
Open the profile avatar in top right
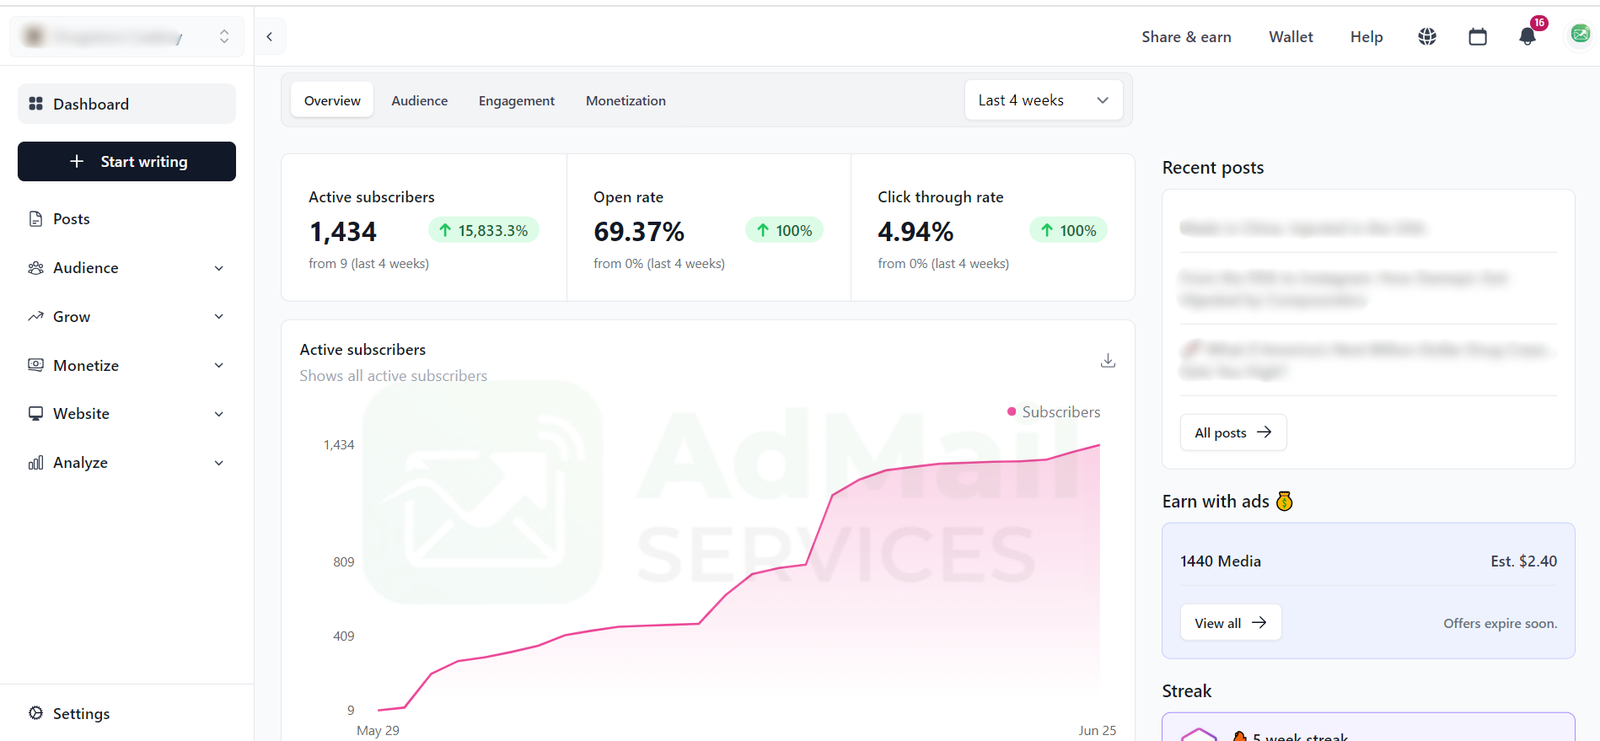(x=1580, y=35)
